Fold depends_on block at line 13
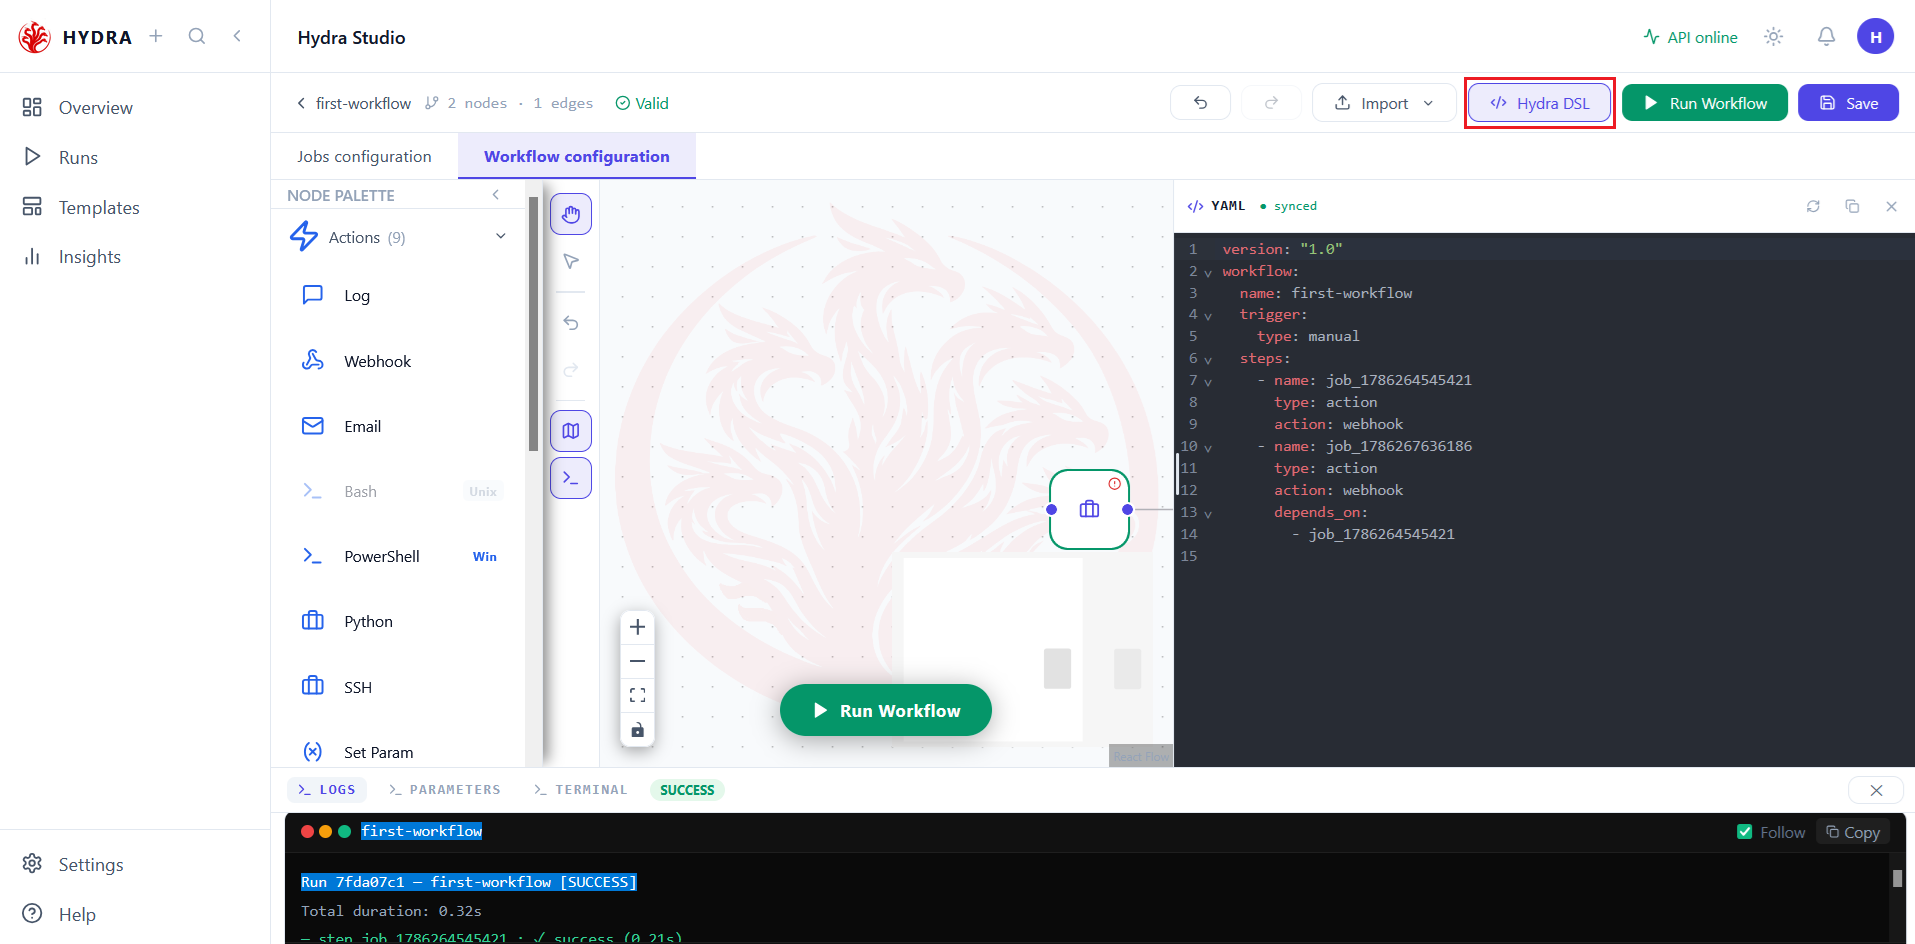1915x944 pixels. 1208,513
